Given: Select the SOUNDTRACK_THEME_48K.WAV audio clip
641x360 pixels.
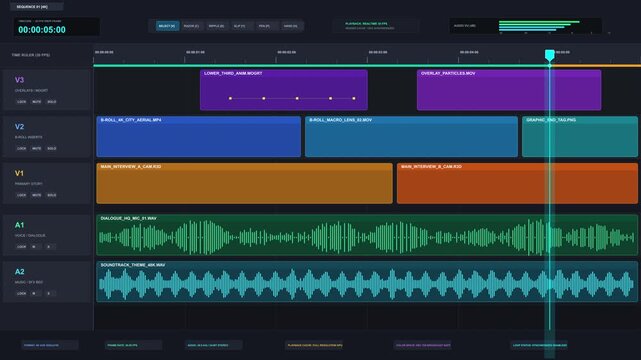Looking at the screenshot, I should (367, 282).
